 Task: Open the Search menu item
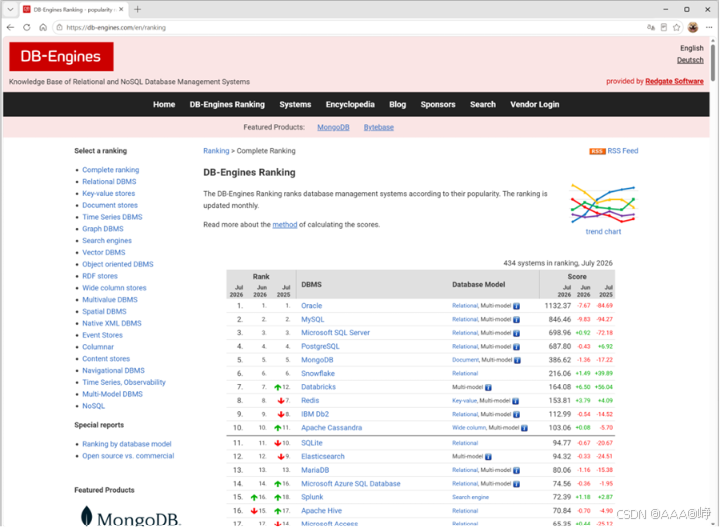point(483,104)
